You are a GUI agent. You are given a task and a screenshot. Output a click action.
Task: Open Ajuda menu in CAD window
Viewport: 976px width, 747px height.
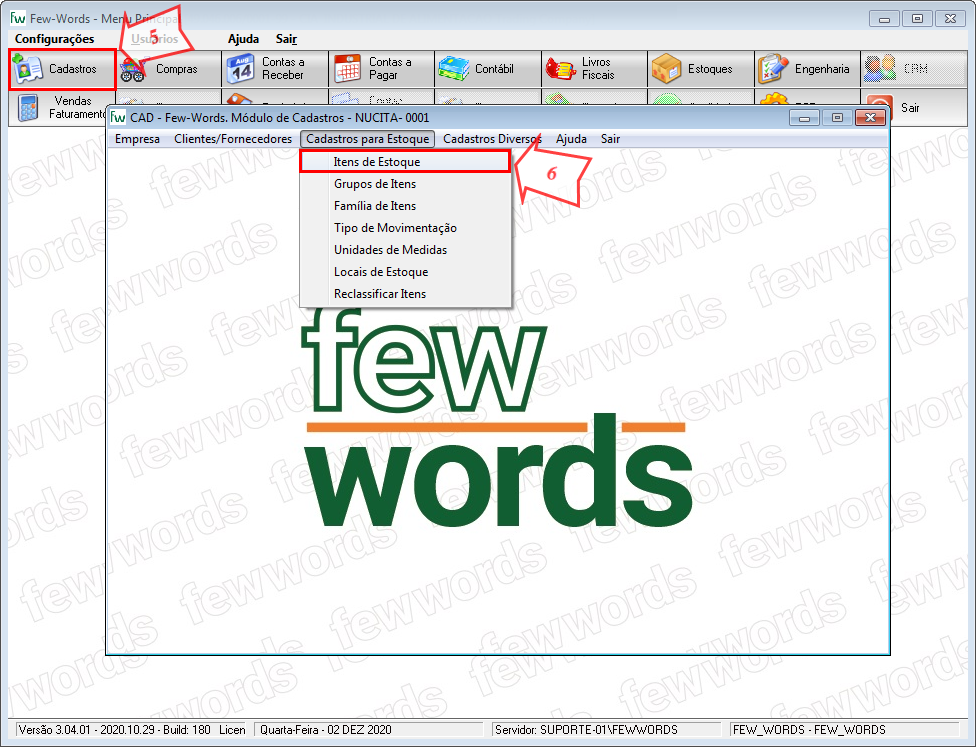(x=571, y=139)
